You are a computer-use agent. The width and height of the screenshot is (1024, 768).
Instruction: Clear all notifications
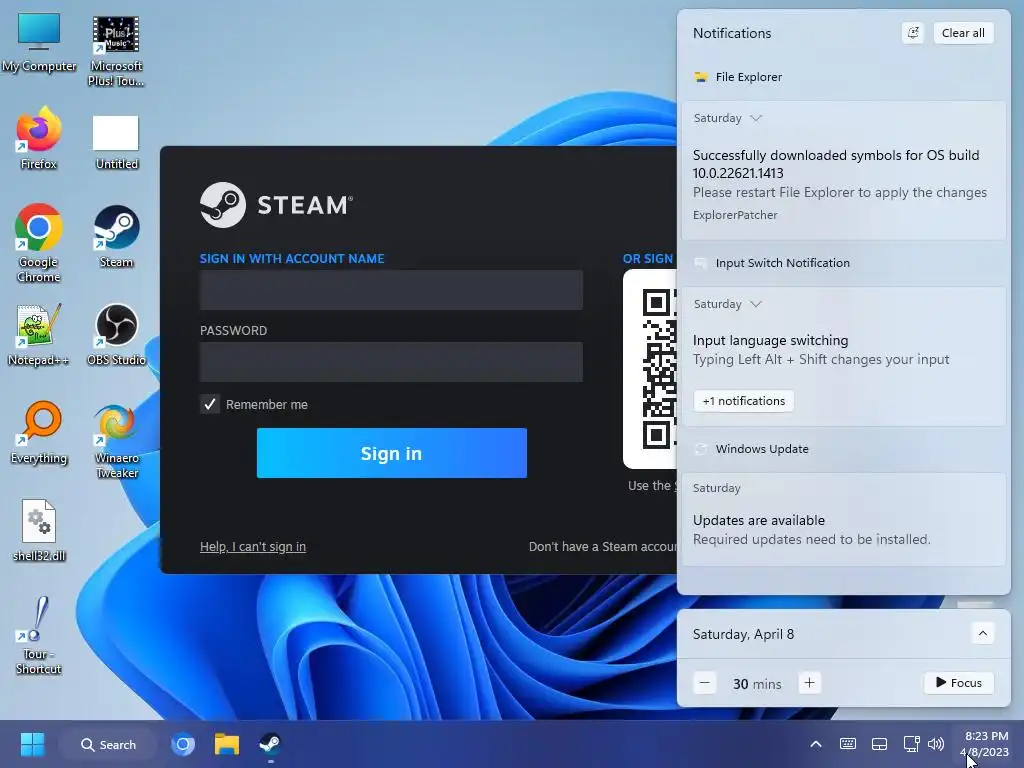pyautogui.click(x=963, y=33)
